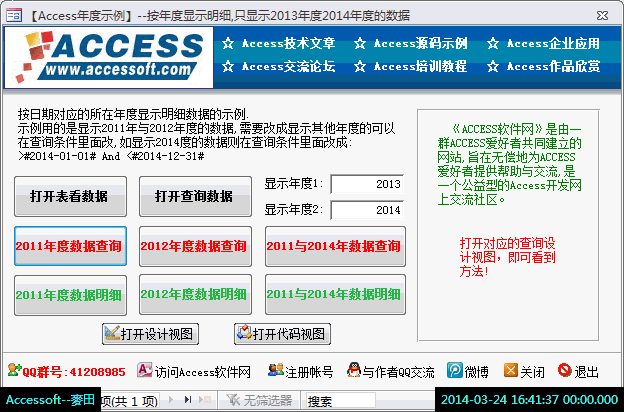The image size is (624, 412).
Task: Click the Access form icon in title bar
Action: [x=14, y=16]
